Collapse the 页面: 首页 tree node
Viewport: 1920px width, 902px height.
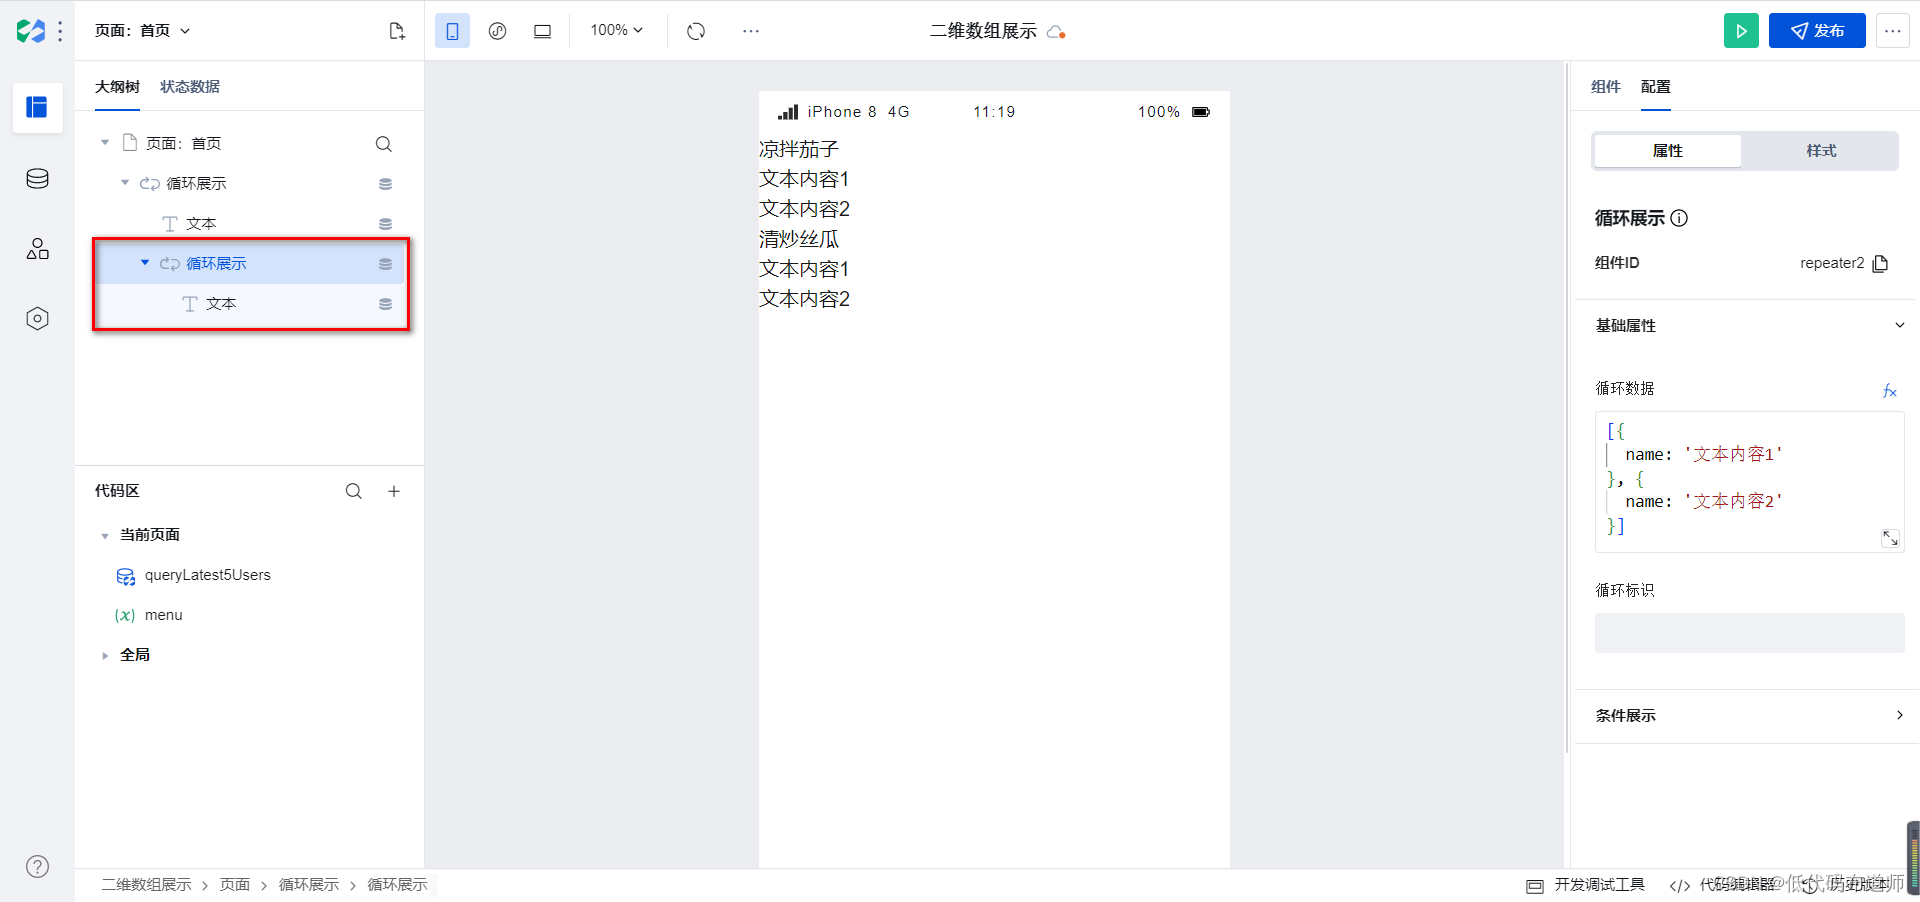tap(105, 143)
